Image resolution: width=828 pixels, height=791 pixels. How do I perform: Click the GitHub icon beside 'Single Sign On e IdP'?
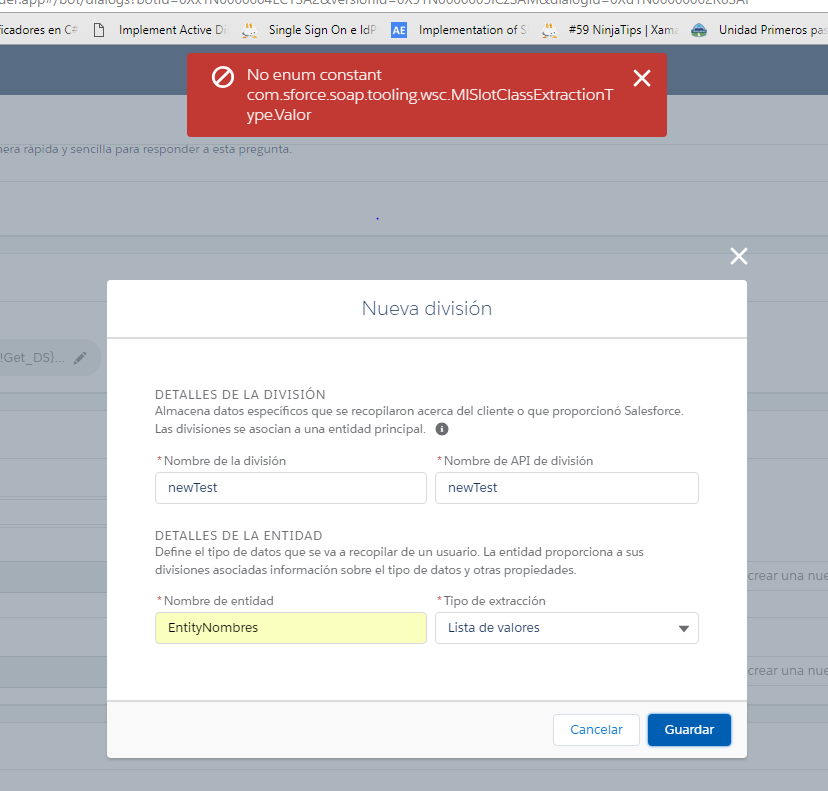pos(250,29)
